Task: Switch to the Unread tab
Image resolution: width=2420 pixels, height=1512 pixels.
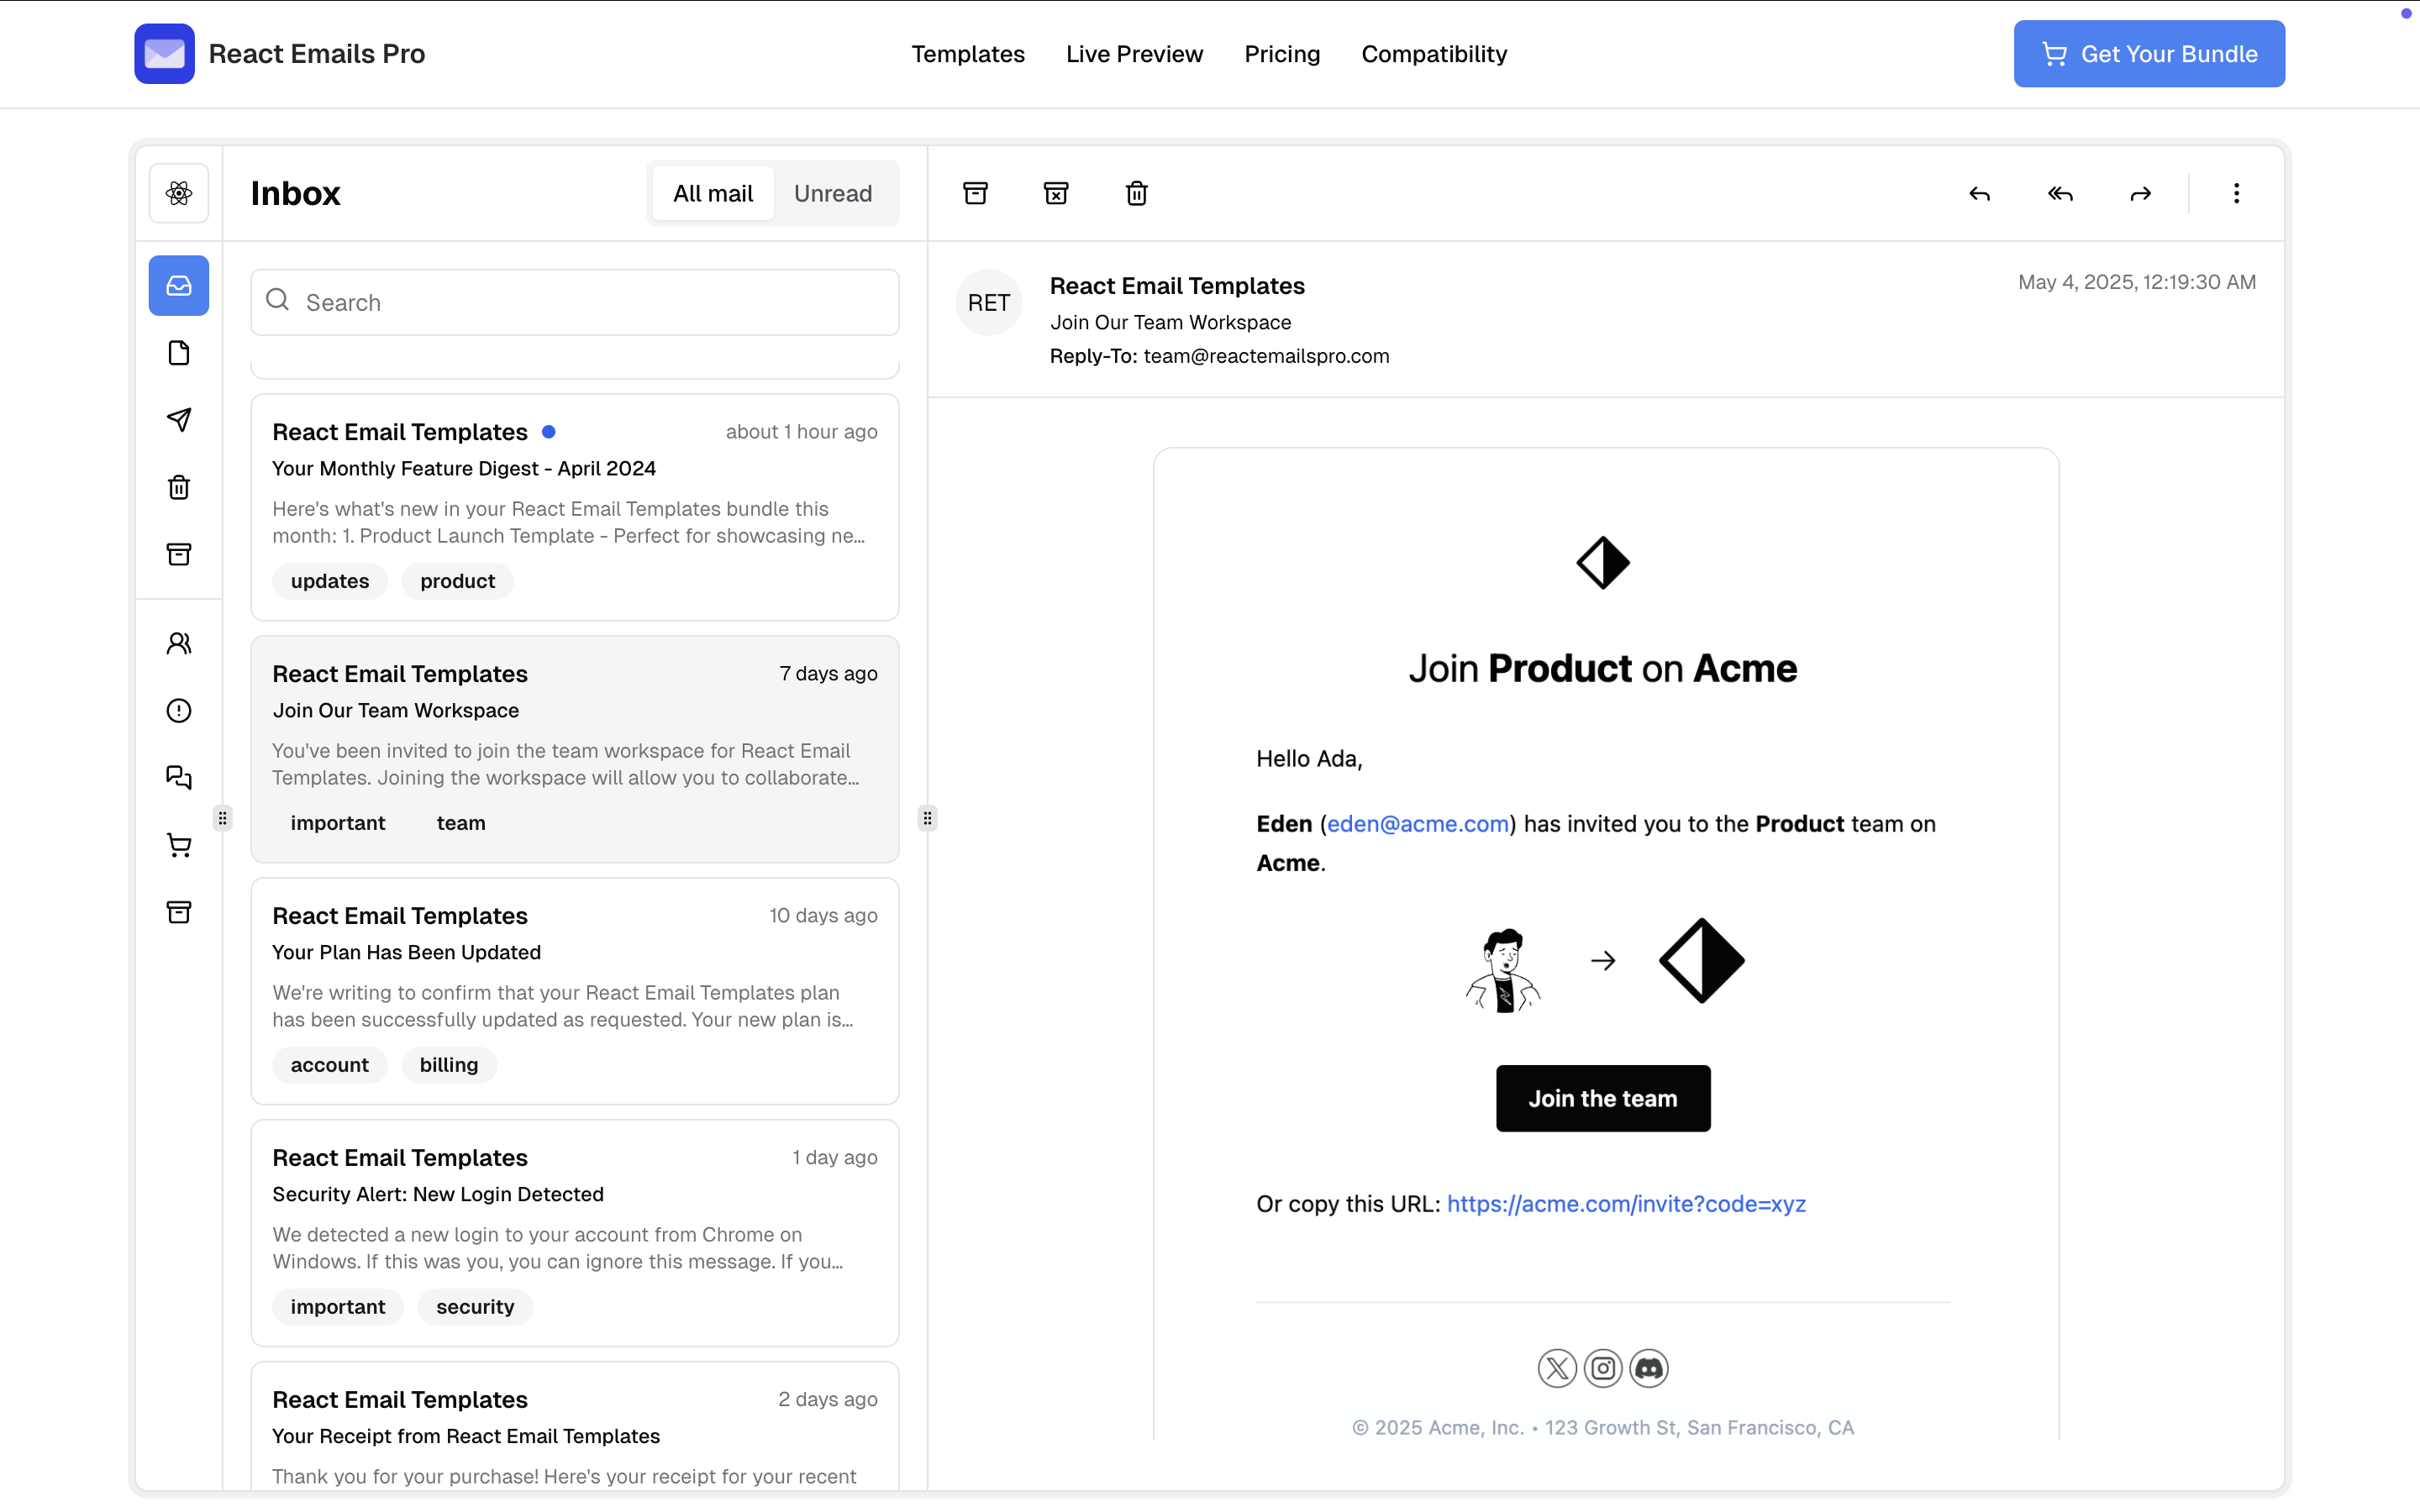Action: pos(833,193)
